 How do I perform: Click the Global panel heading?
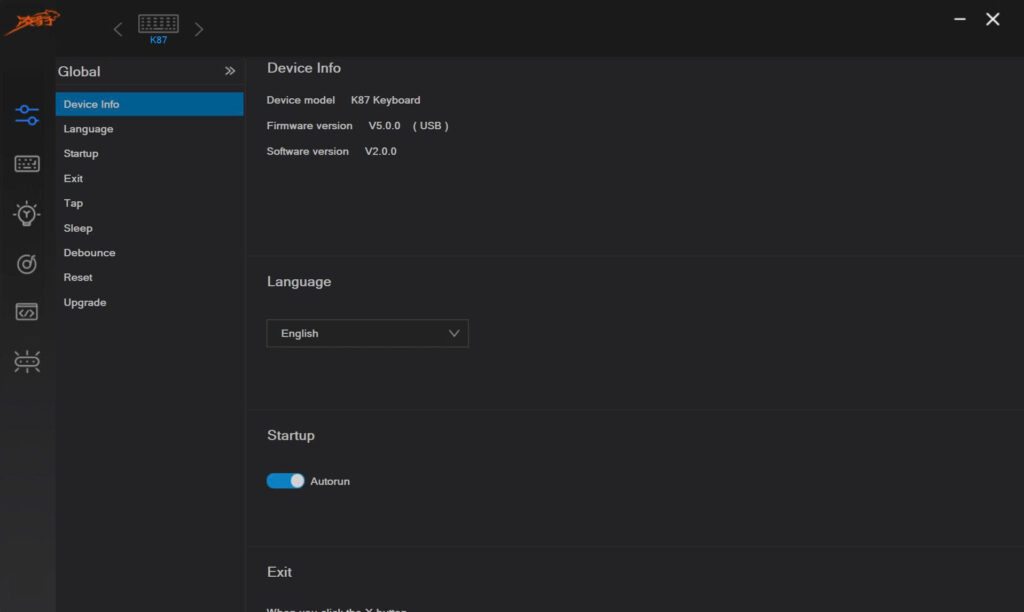pos(79,72)
